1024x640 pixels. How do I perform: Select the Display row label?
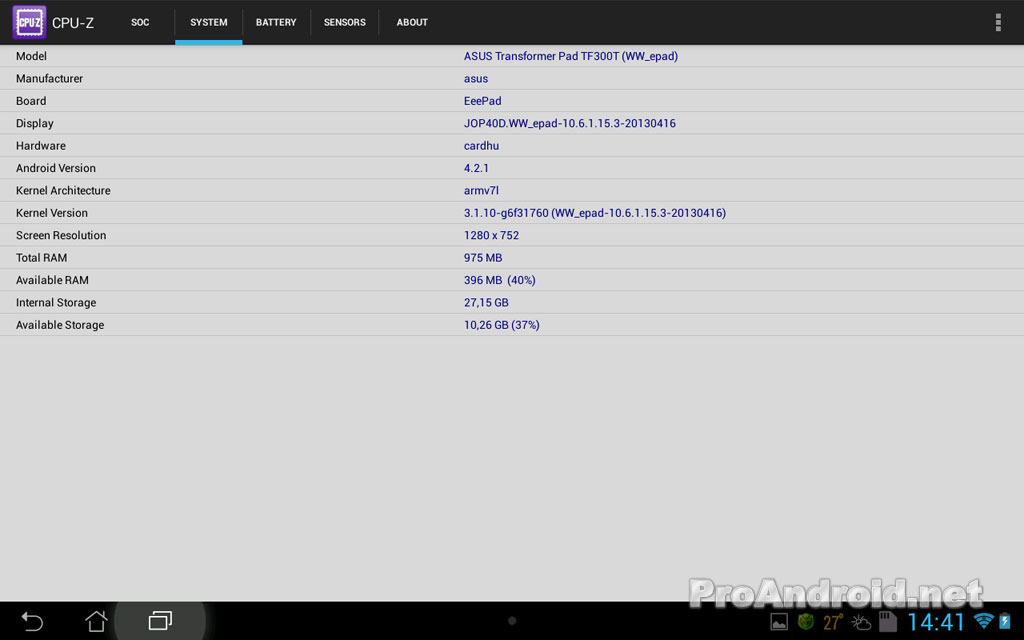(x=35, y=123)
